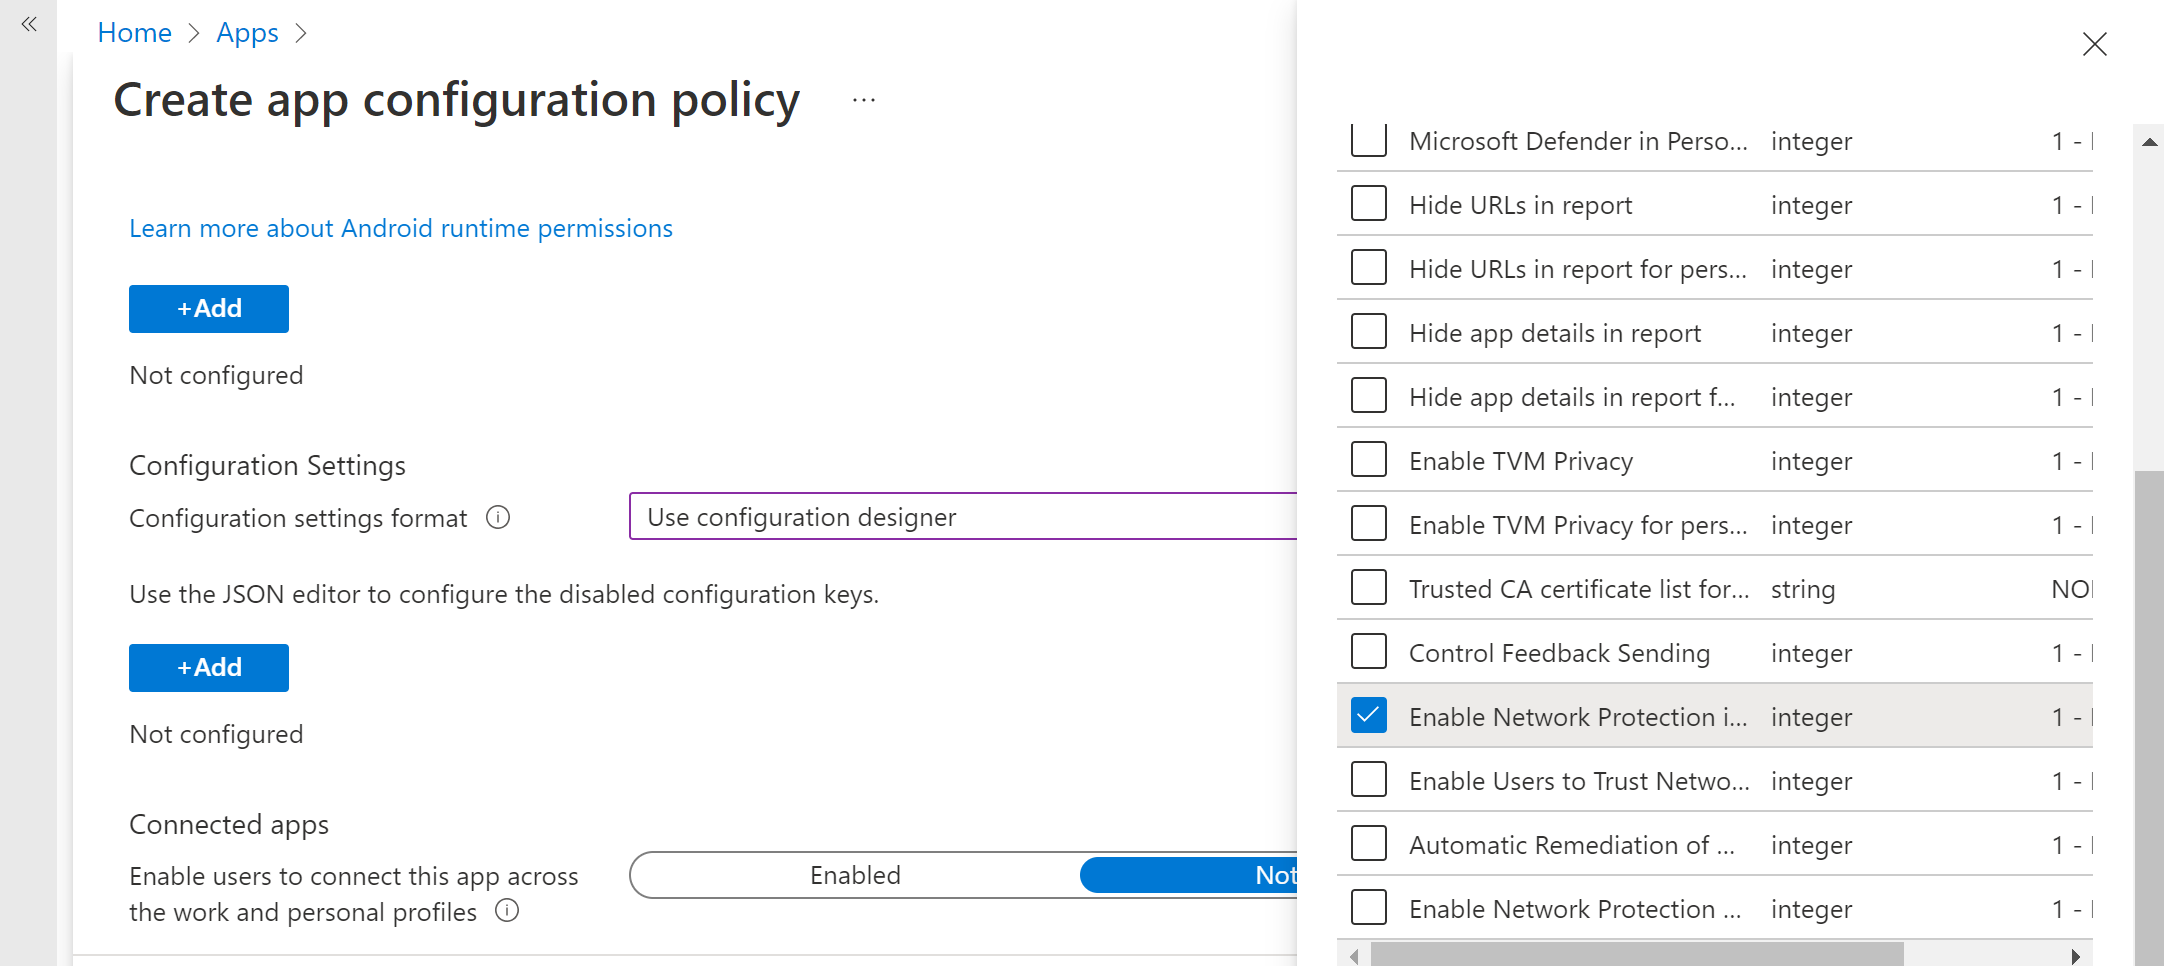Check Enable Users to Trust Netwo... checkbox
This screenshot has height=966, width=2164.
pyautogui.click(x=1368, y=780)
